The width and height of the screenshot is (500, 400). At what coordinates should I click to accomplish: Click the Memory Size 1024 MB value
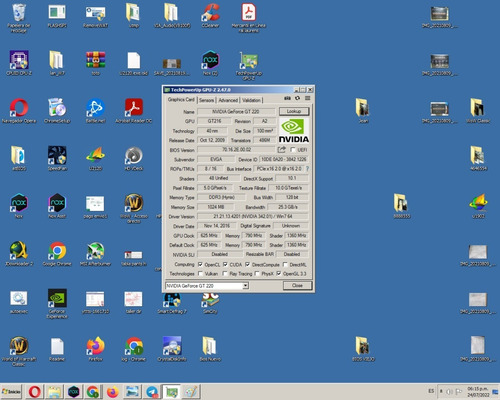[216, 207]
